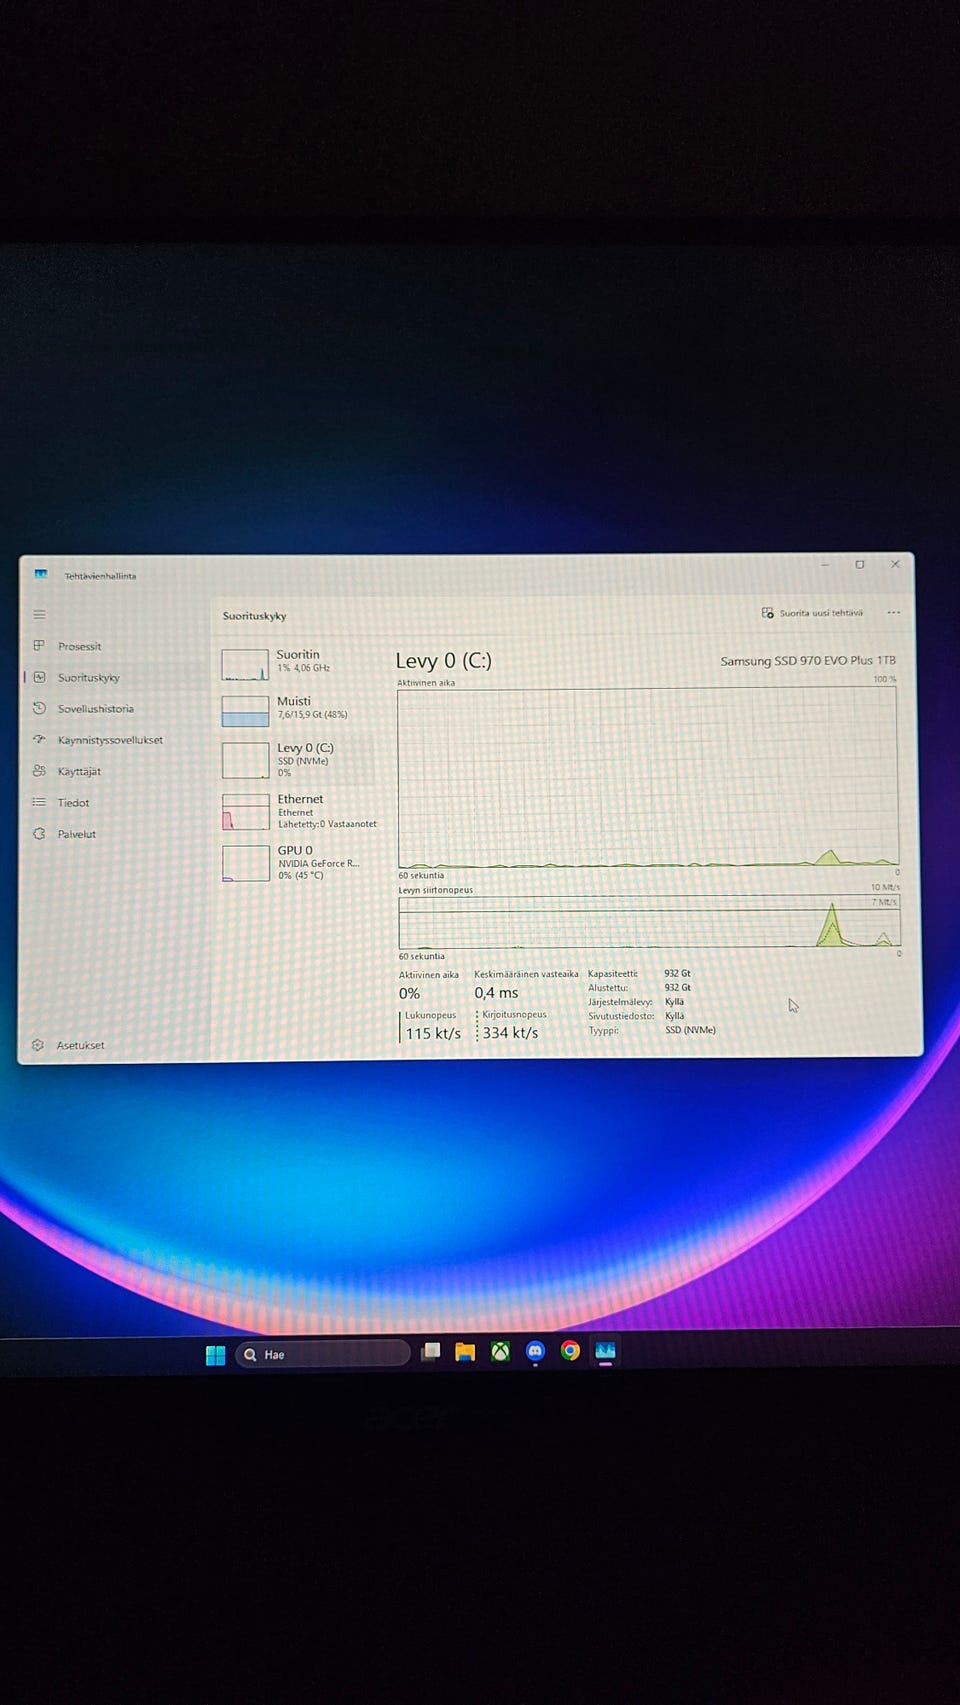Select Levy 0 (C:) performance item
Screen dimensions: 960x1705
point(298,760)
